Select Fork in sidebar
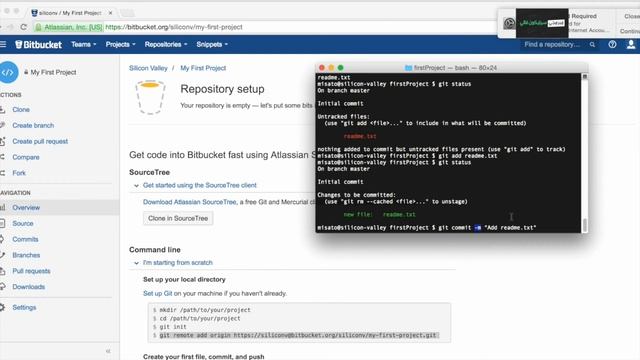 [19, 173]
